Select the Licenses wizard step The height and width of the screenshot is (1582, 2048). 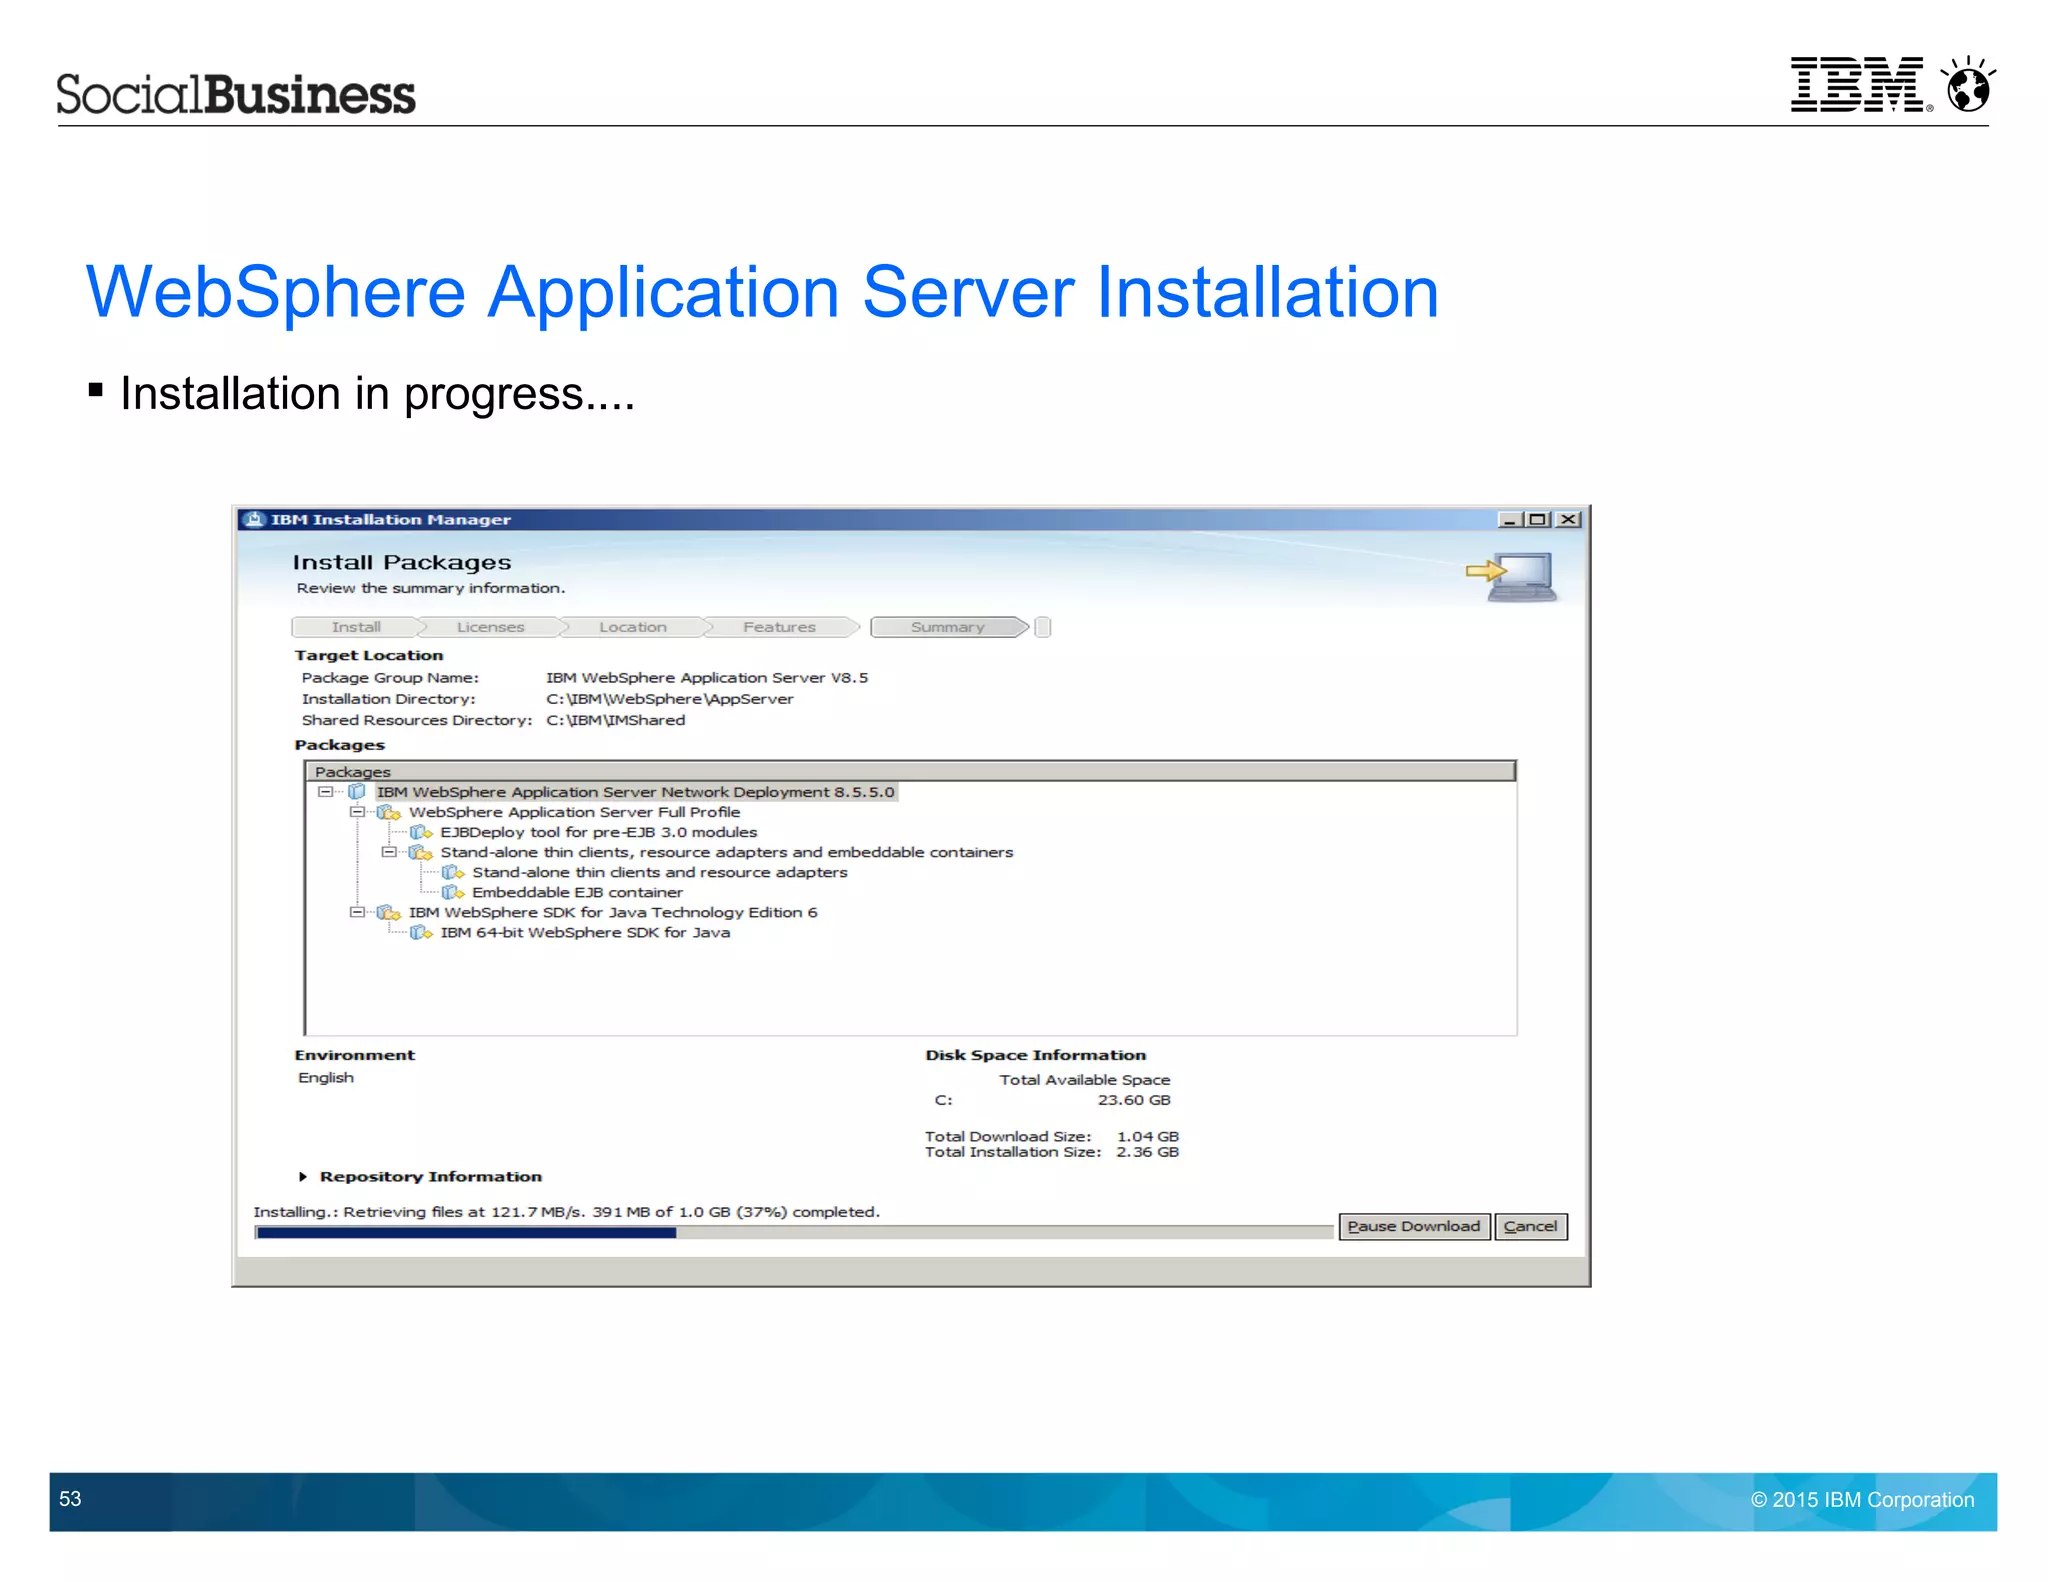point(490,627)
